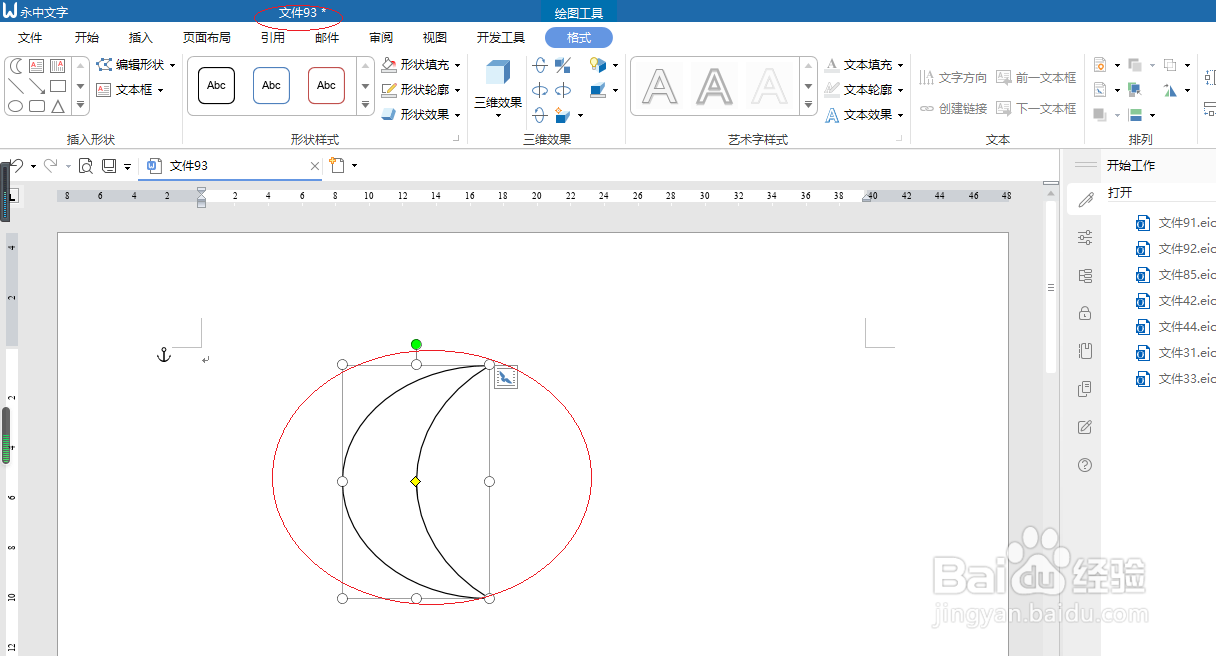Select the straight line shape tool
This screenshot has height=656, width=1216.
pyautogui.click(x=16, y=86)
